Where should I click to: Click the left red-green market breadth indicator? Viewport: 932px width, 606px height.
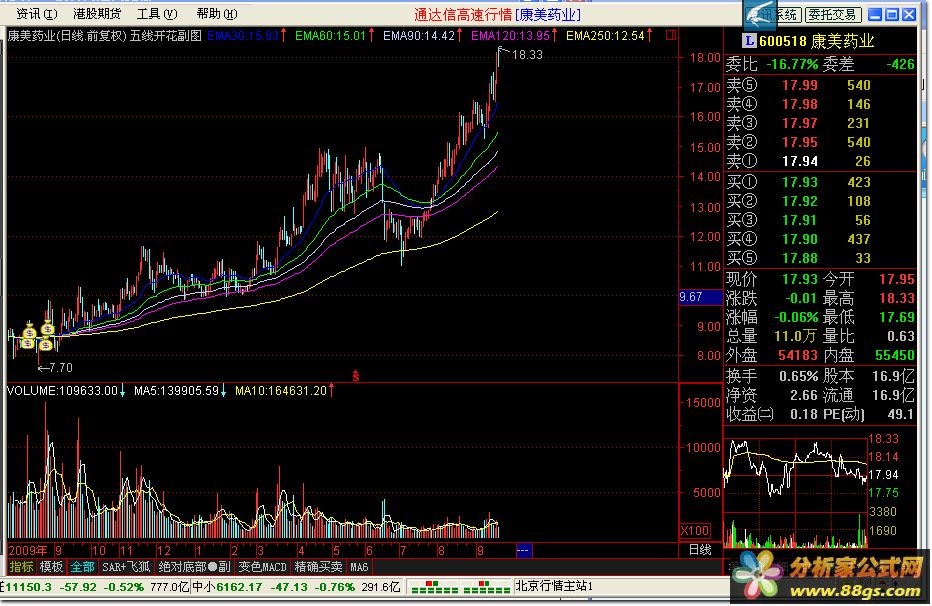[x=434, y=587]
